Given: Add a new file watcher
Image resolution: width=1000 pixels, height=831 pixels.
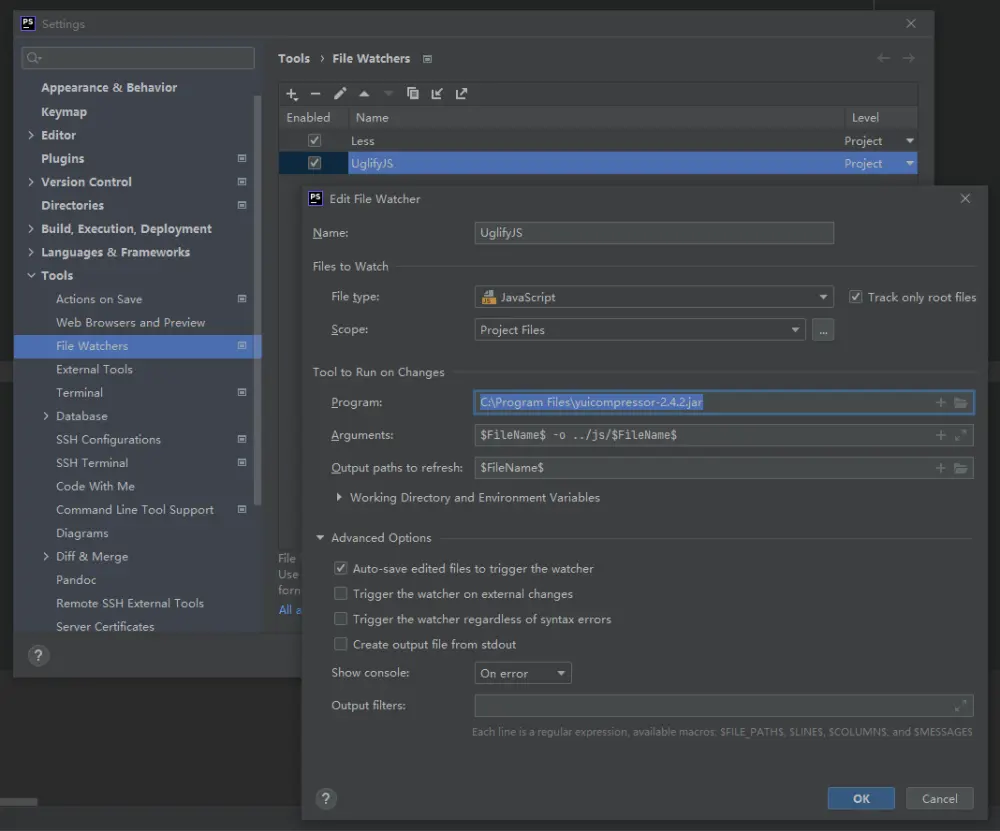Looking at the screenshot, I should 291,94.
